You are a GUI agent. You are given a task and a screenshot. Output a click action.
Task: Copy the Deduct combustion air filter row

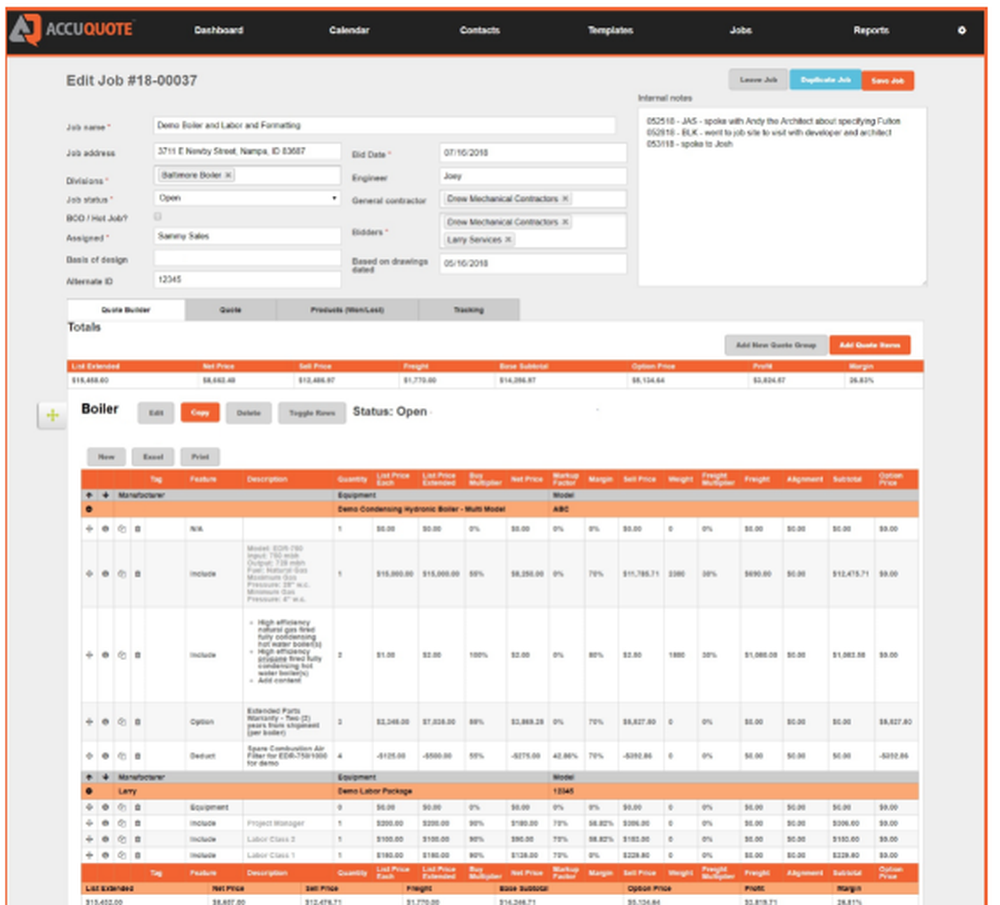pyautogui.click(x=122, y=756)
